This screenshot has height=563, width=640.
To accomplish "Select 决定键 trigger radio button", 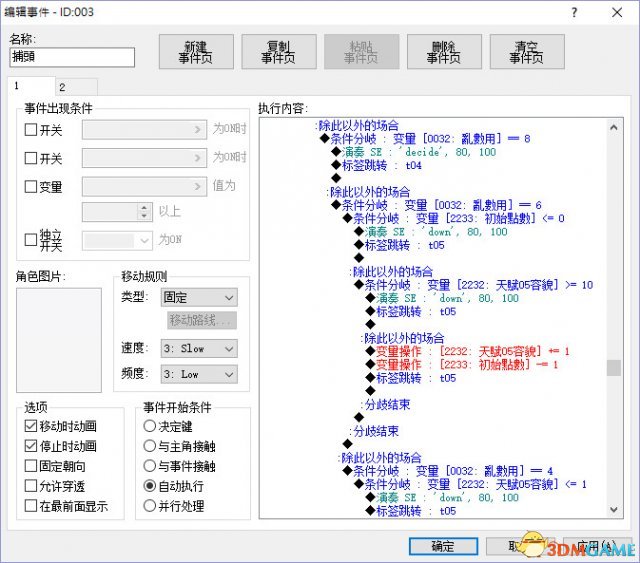I will 149,427.
